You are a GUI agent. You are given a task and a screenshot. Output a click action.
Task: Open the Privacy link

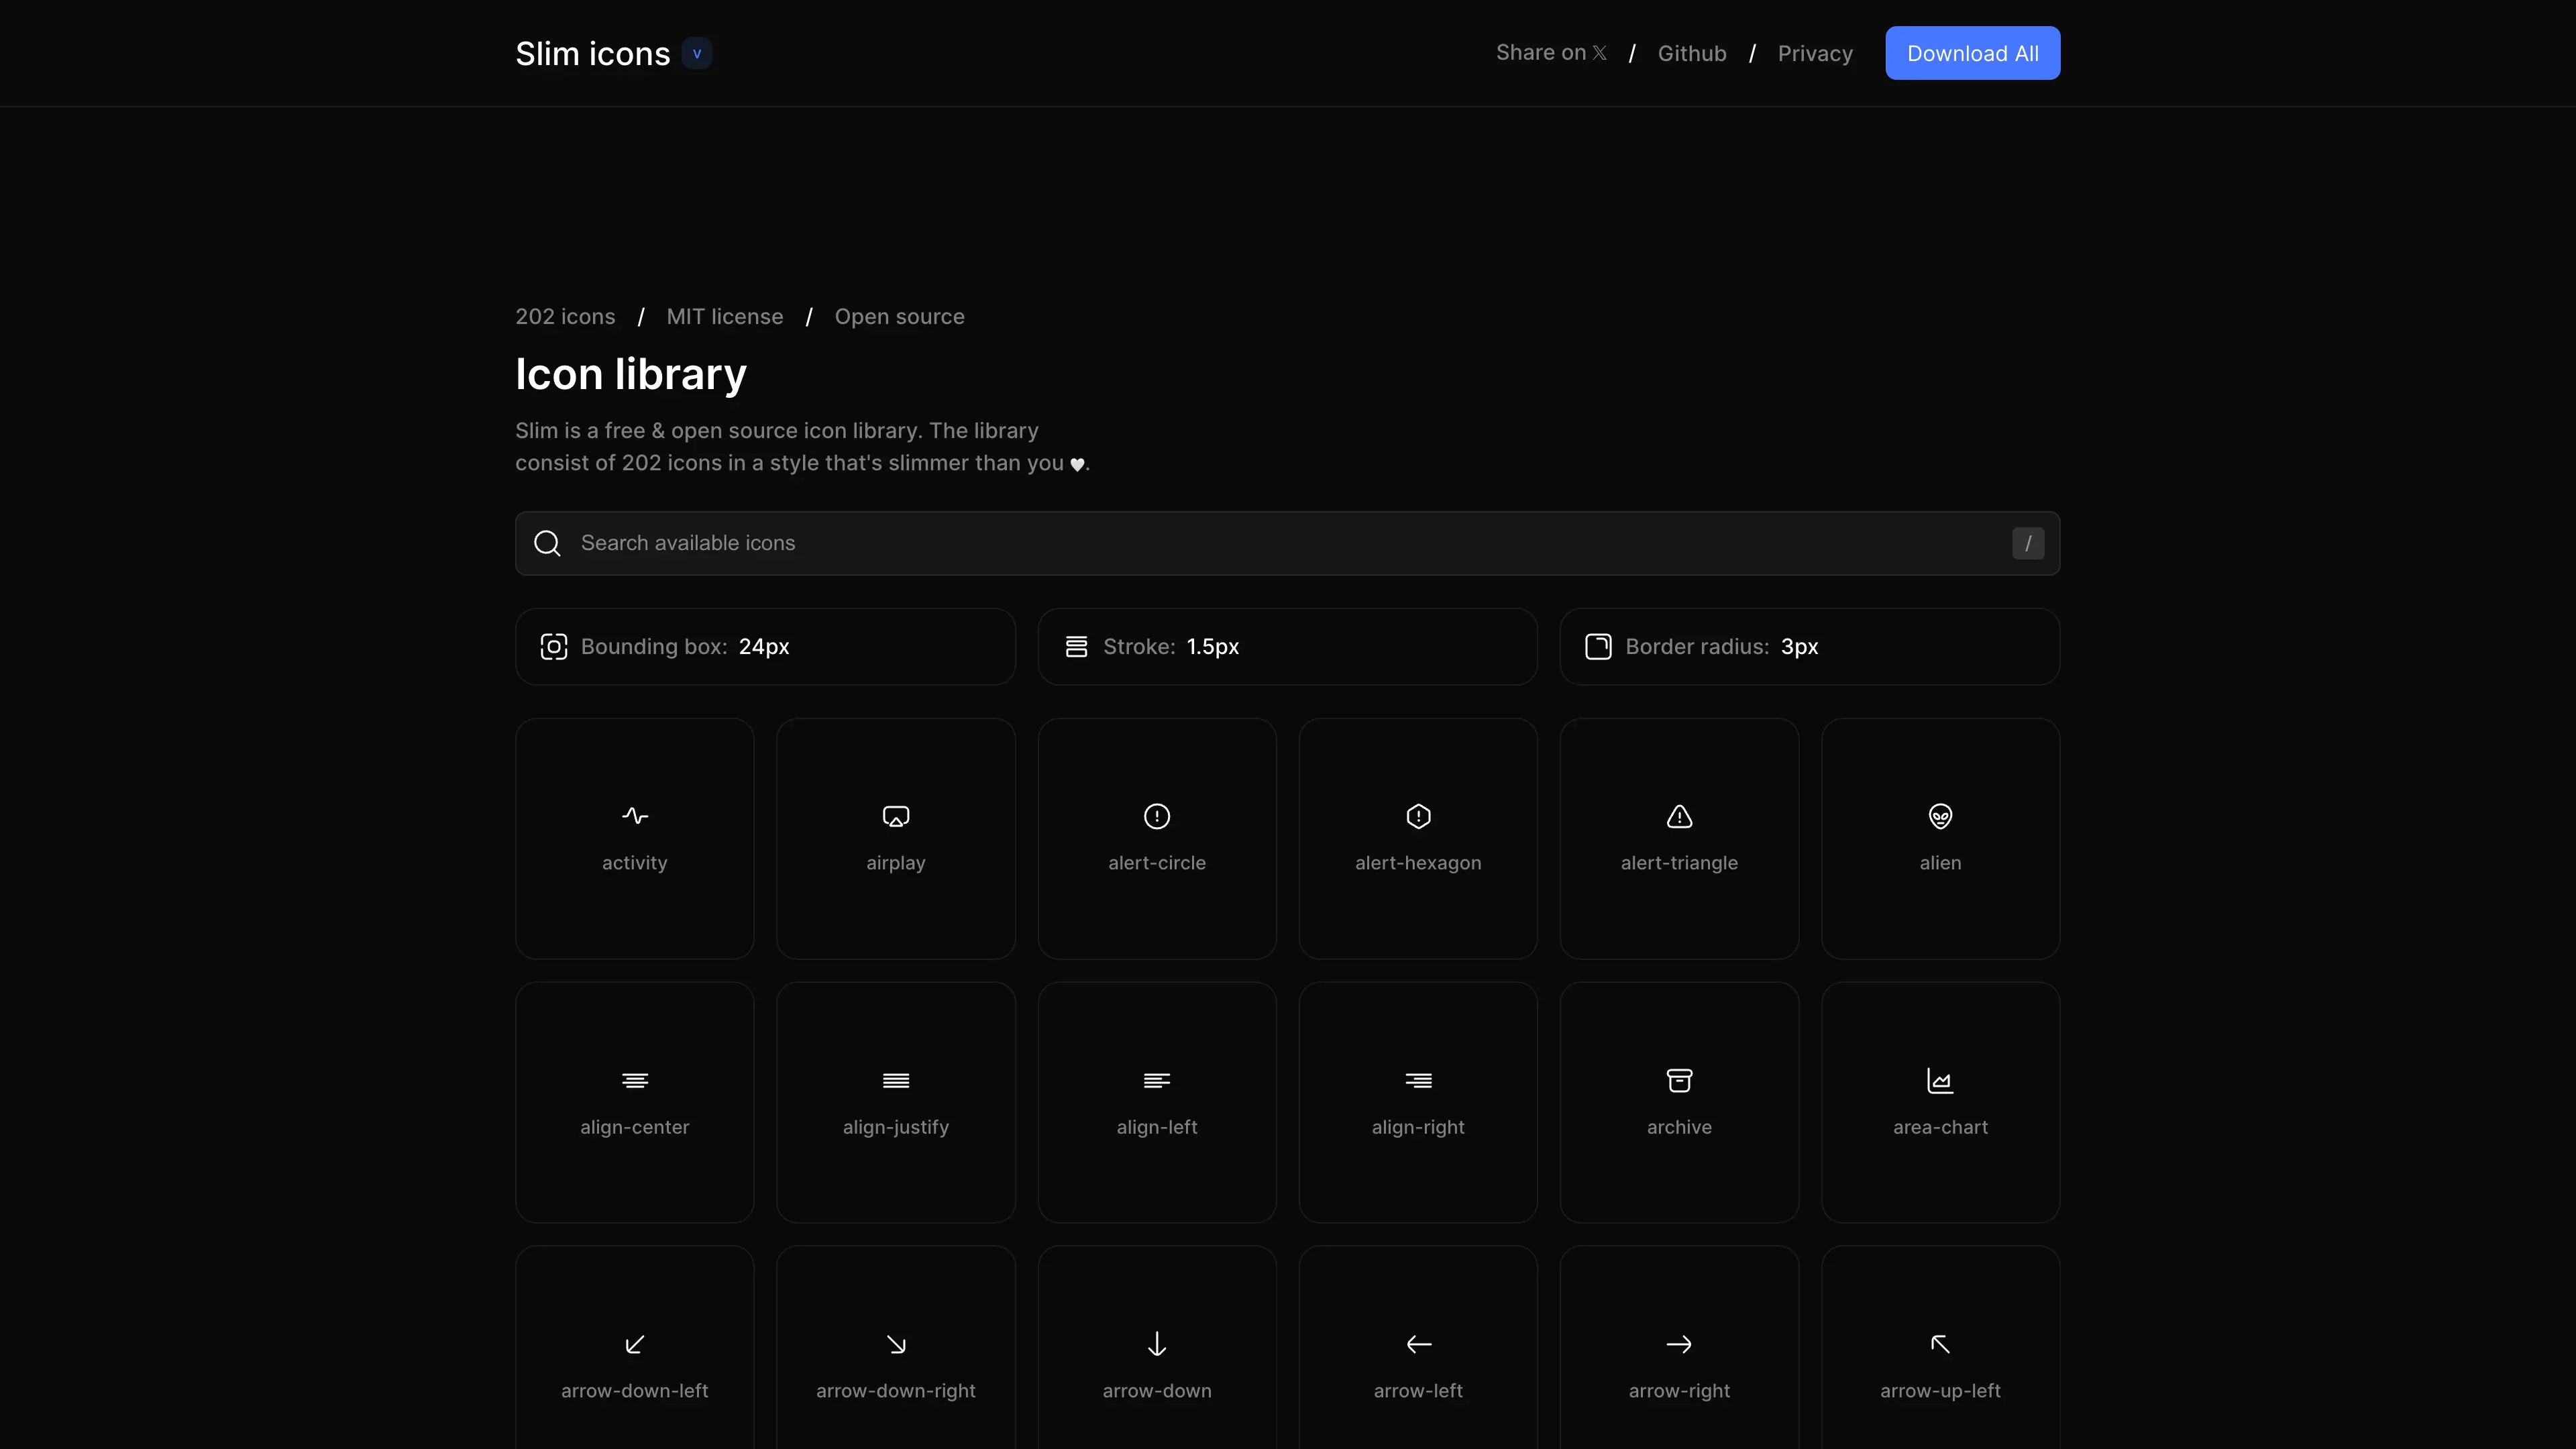[x=1815, y=54]
